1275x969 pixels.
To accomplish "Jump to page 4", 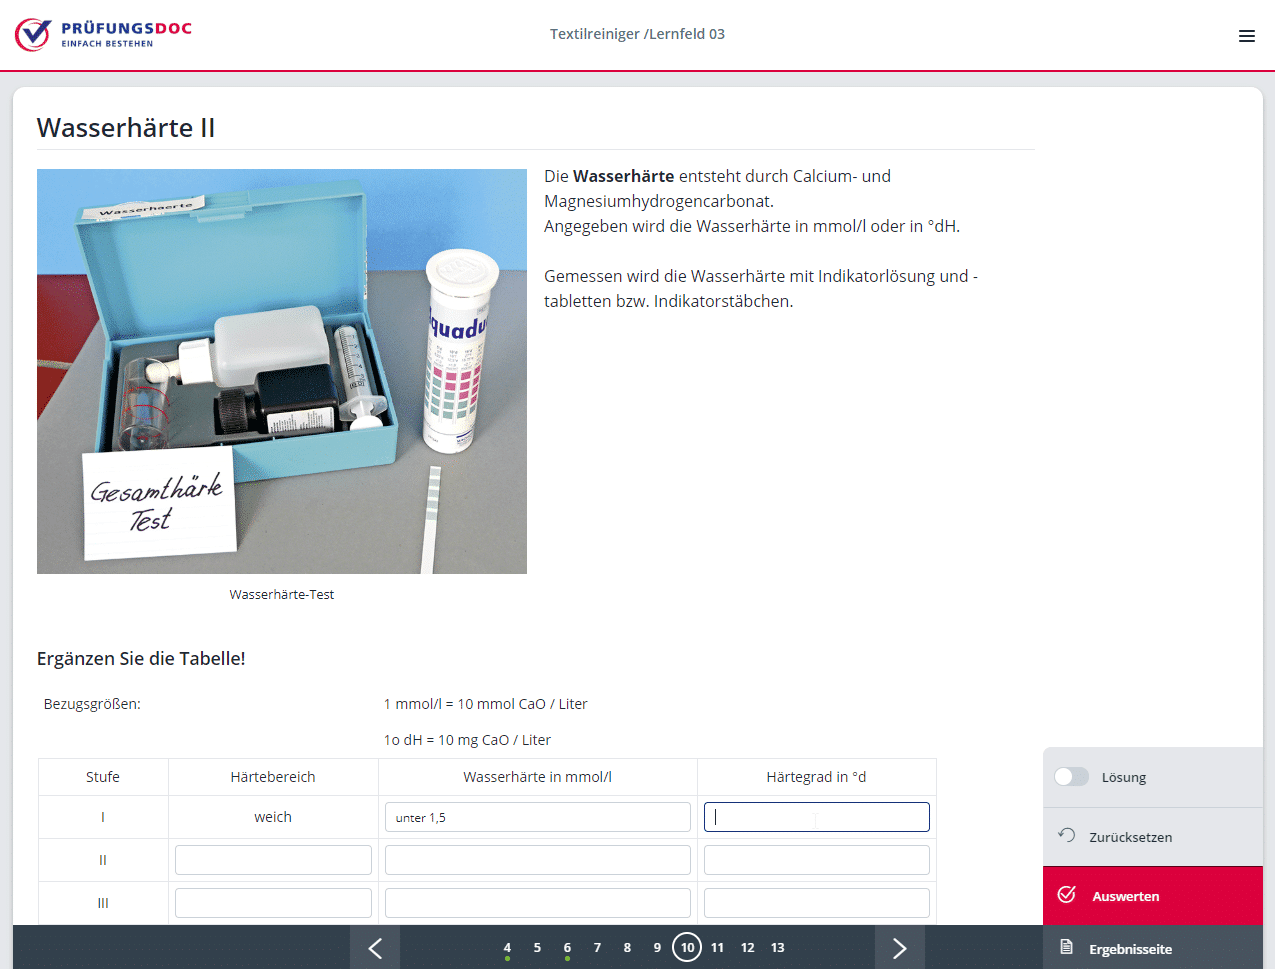I will (507, 948).
